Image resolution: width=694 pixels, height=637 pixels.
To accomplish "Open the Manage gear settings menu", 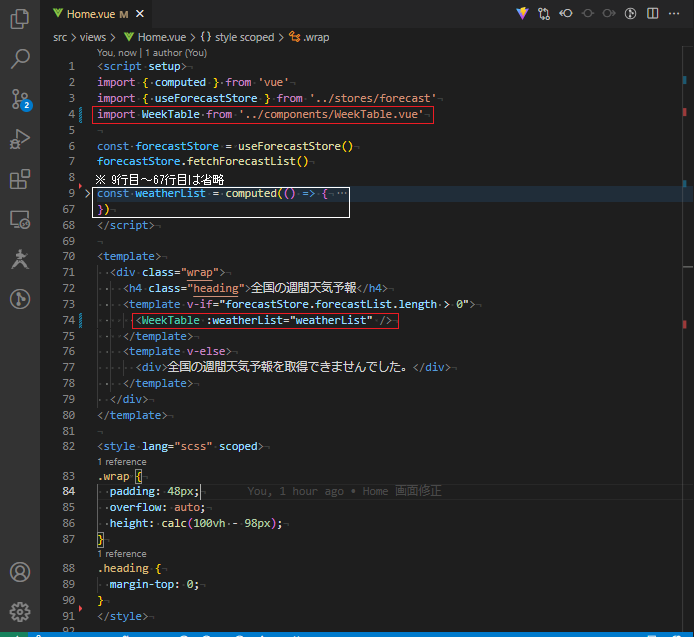I will click(x=20, y=611).
